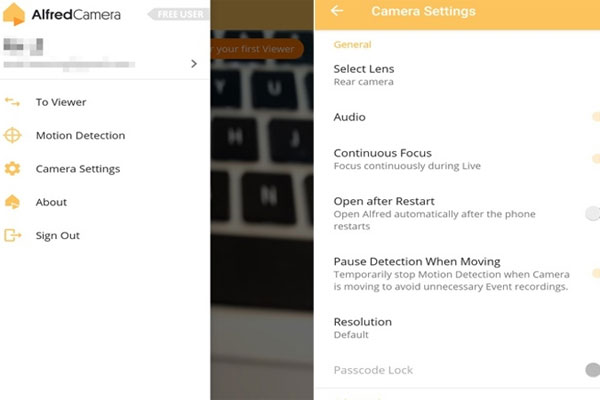Click the Camera Settings gear icon

[12, 168]
